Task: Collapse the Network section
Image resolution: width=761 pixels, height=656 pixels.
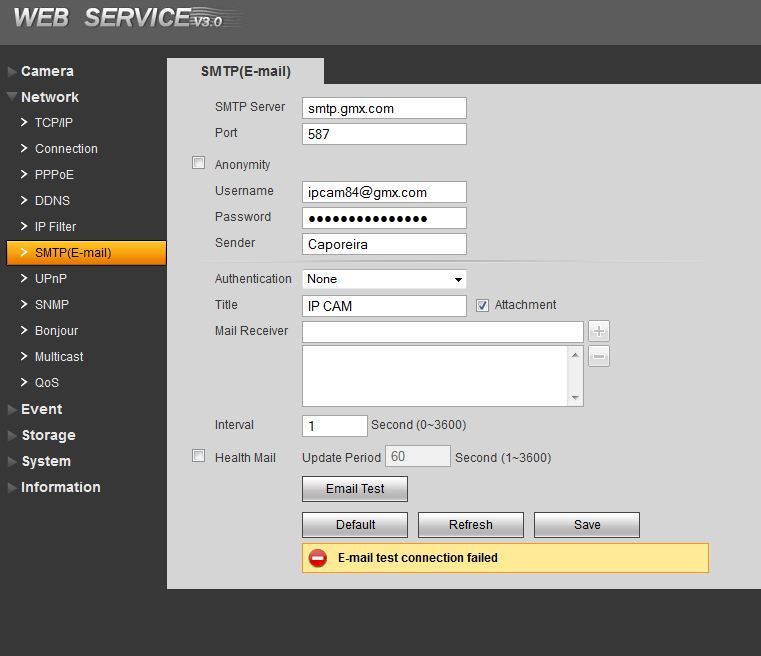Action: (49, 97)
